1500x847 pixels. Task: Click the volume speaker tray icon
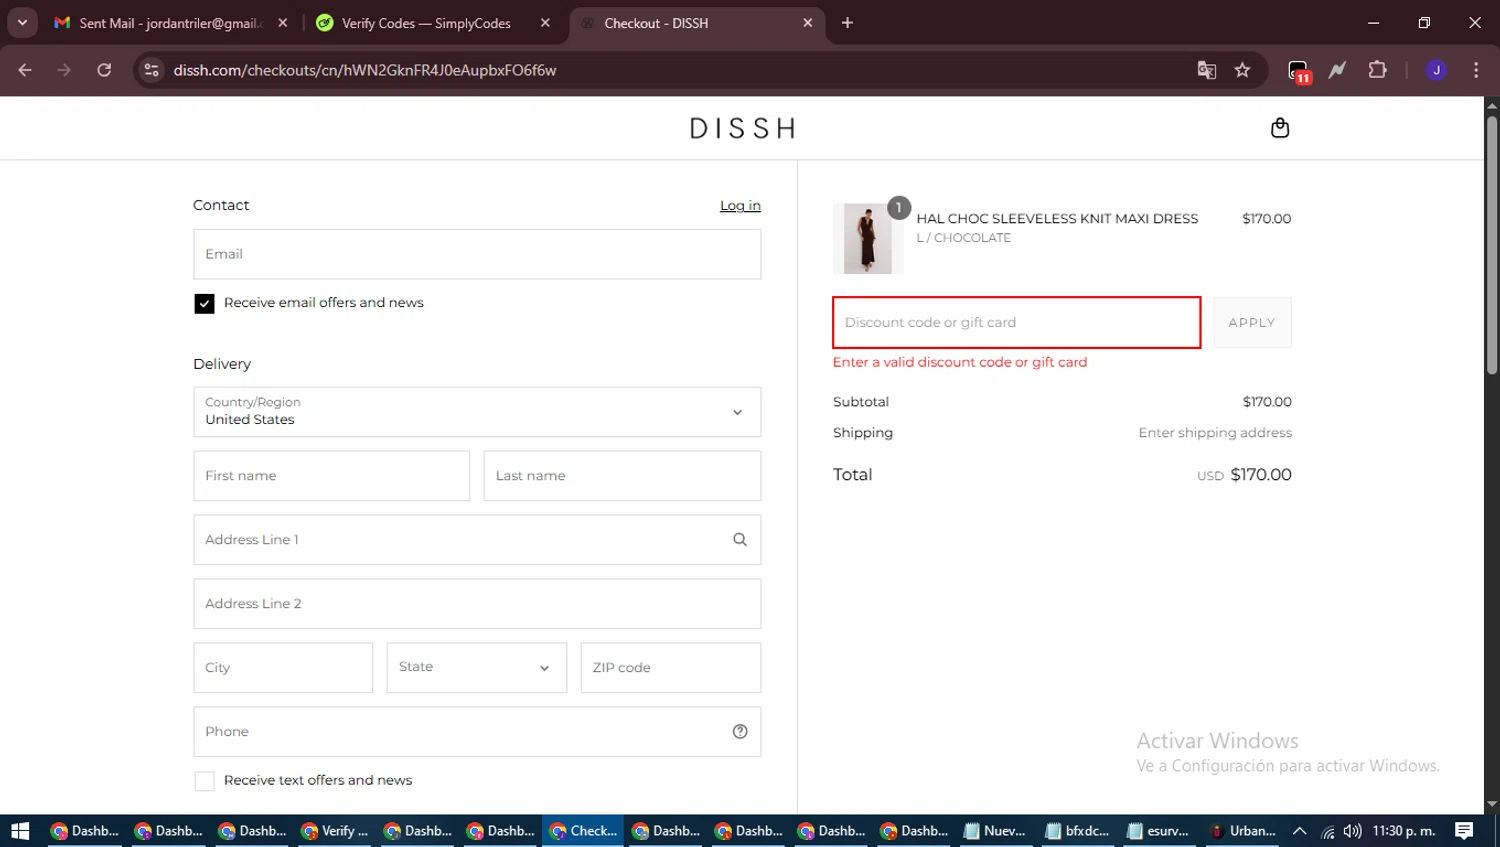[x=1352, y=831]
